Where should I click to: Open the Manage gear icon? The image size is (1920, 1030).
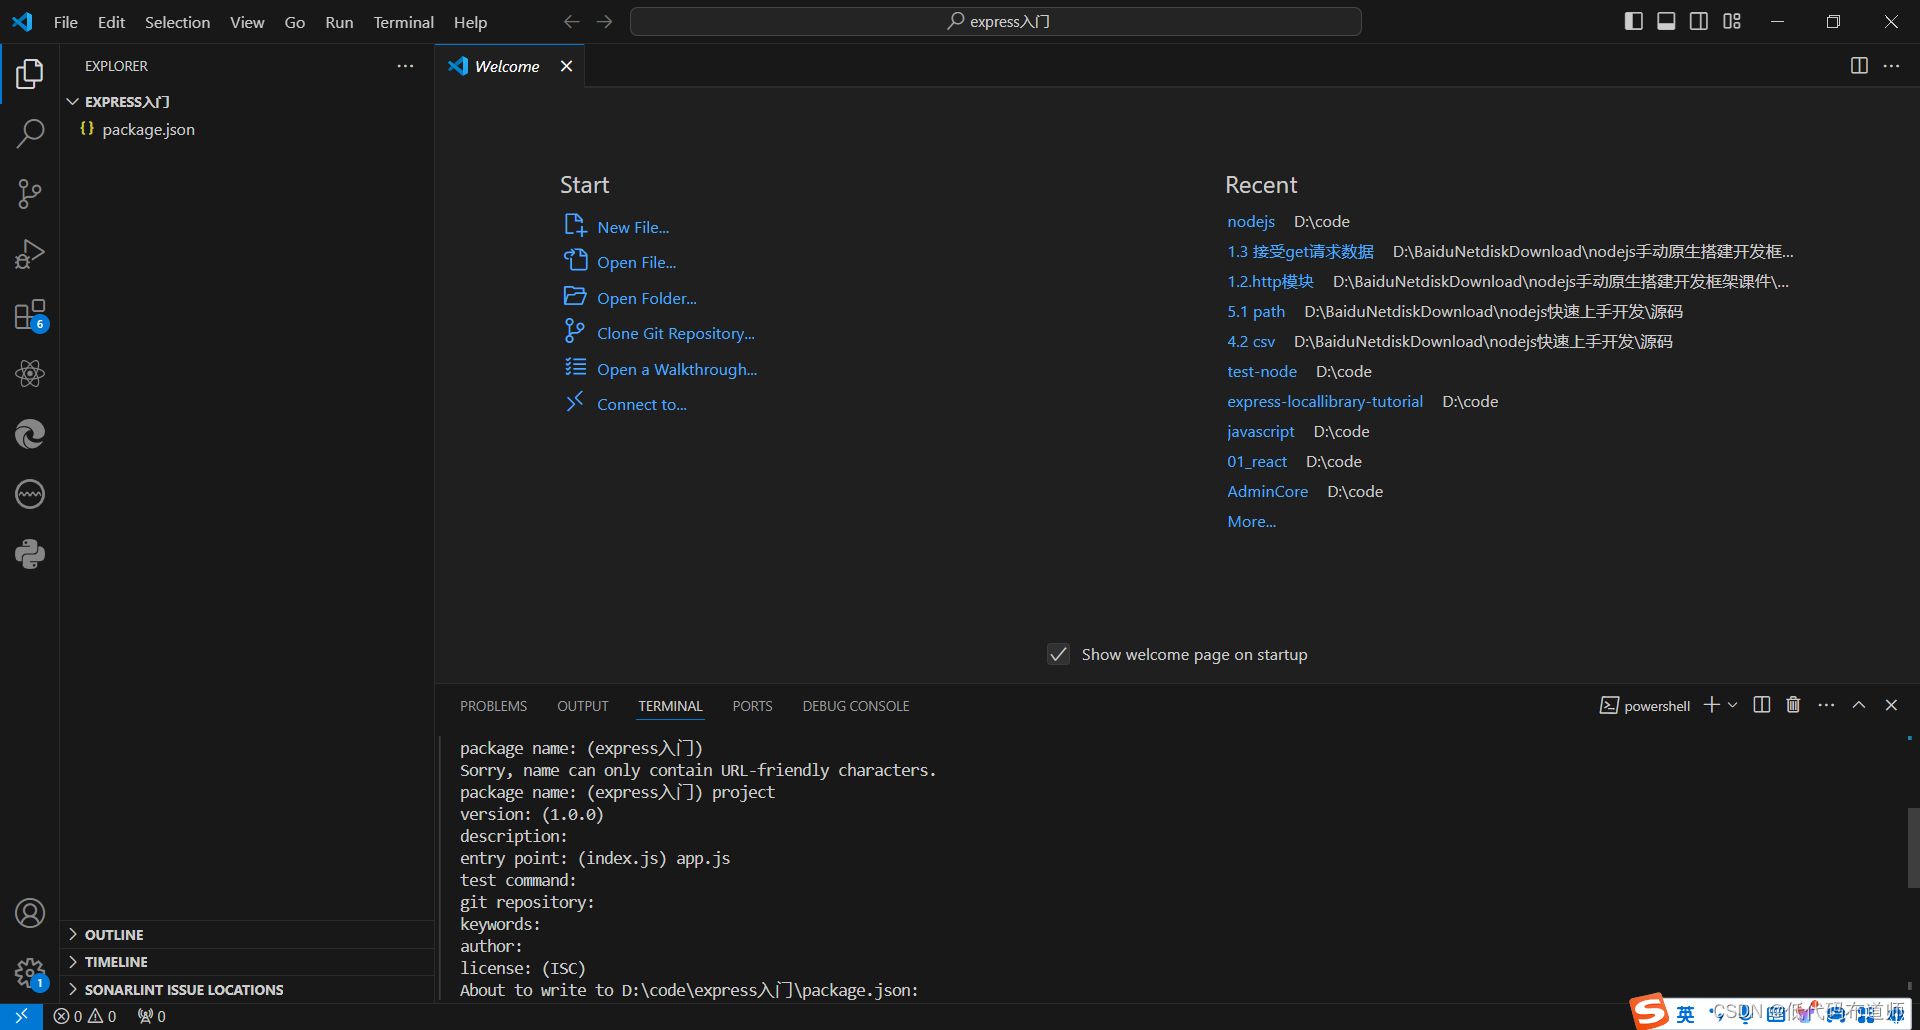tap(30, 972)
